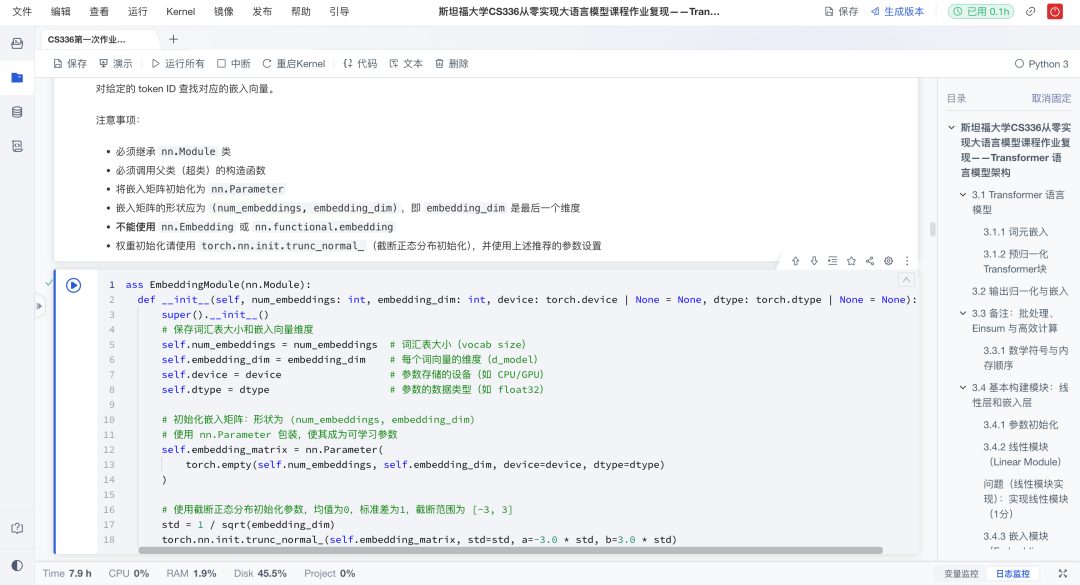Open the 编辑 menu
The width and height of the screenshot is (1080, 585).
click(61, 12)
